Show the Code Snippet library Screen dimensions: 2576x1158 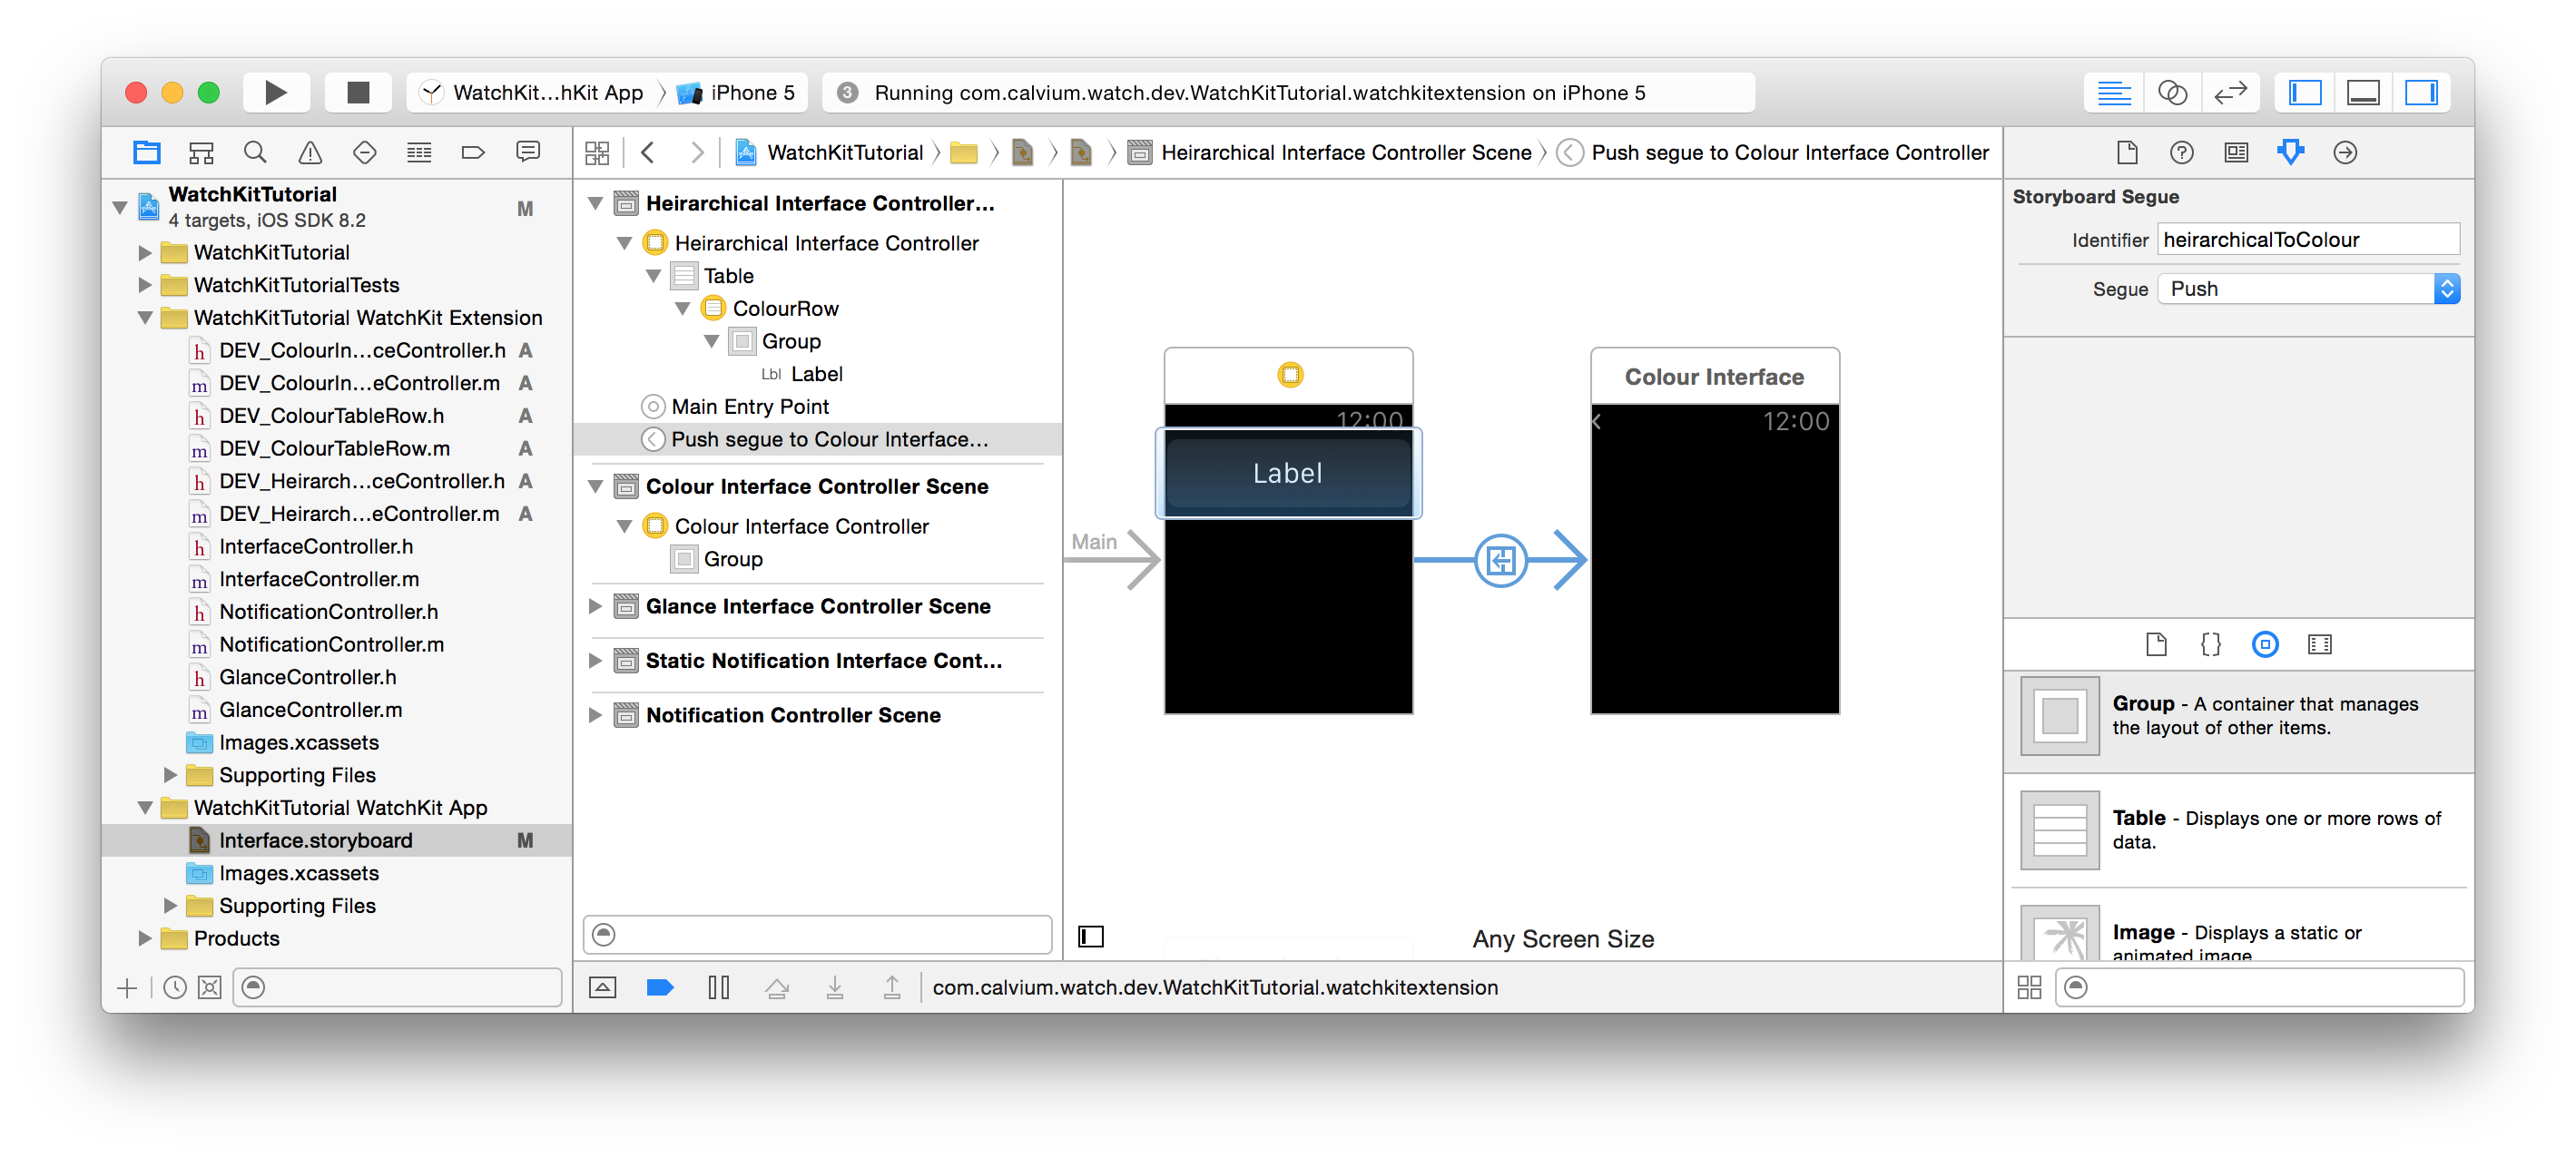coord(2211,644)
